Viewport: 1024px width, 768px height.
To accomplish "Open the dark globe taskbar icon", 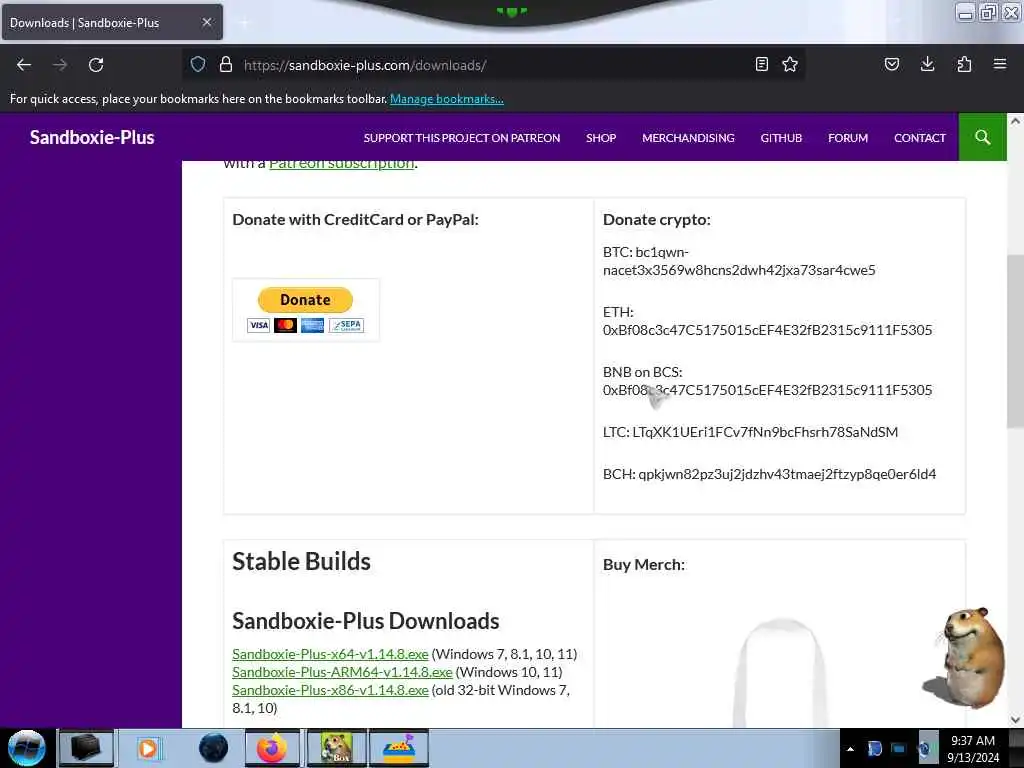I will [x=213, y=748].
